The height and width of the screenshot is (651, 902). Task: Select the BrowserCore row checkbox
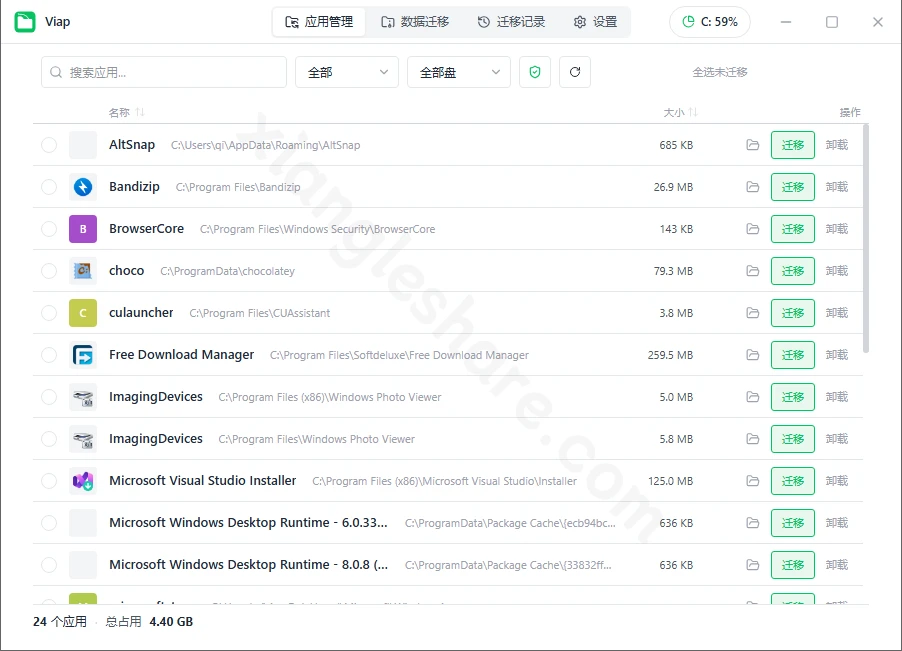(49, 229)
